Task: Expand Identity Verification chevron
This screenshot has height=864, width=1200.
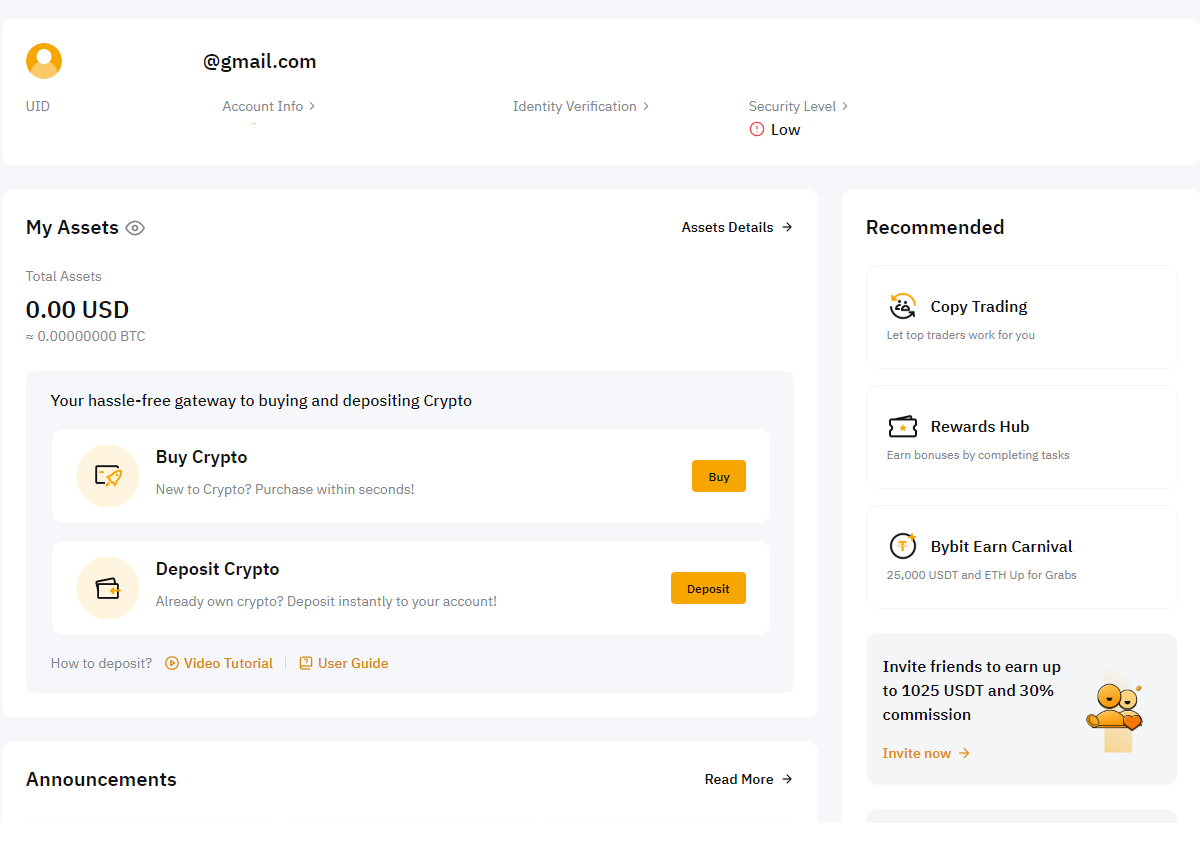Action: tap(646, 106)
